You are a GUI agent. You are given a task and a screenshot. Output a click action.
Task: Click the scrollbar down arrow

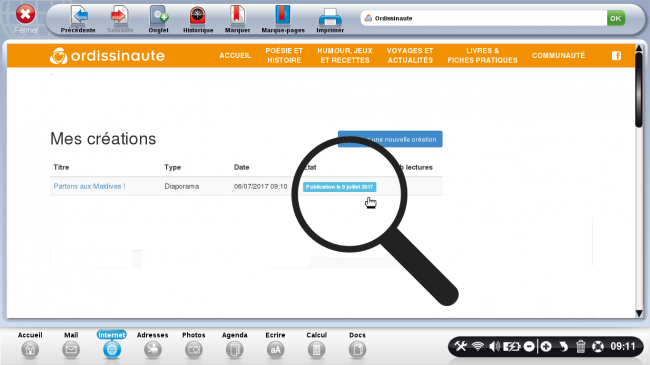click(639, 314)
